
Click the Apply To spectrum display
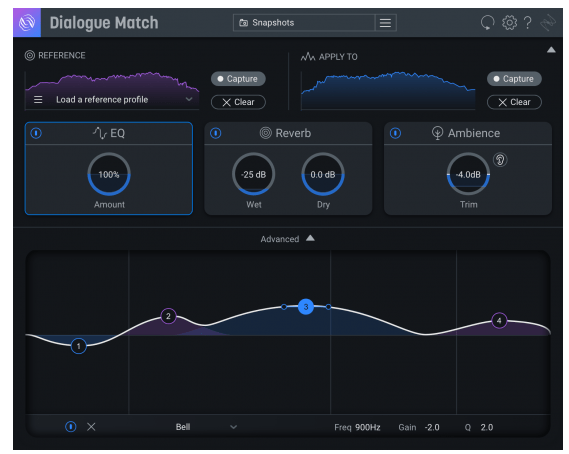pos(388,91)
